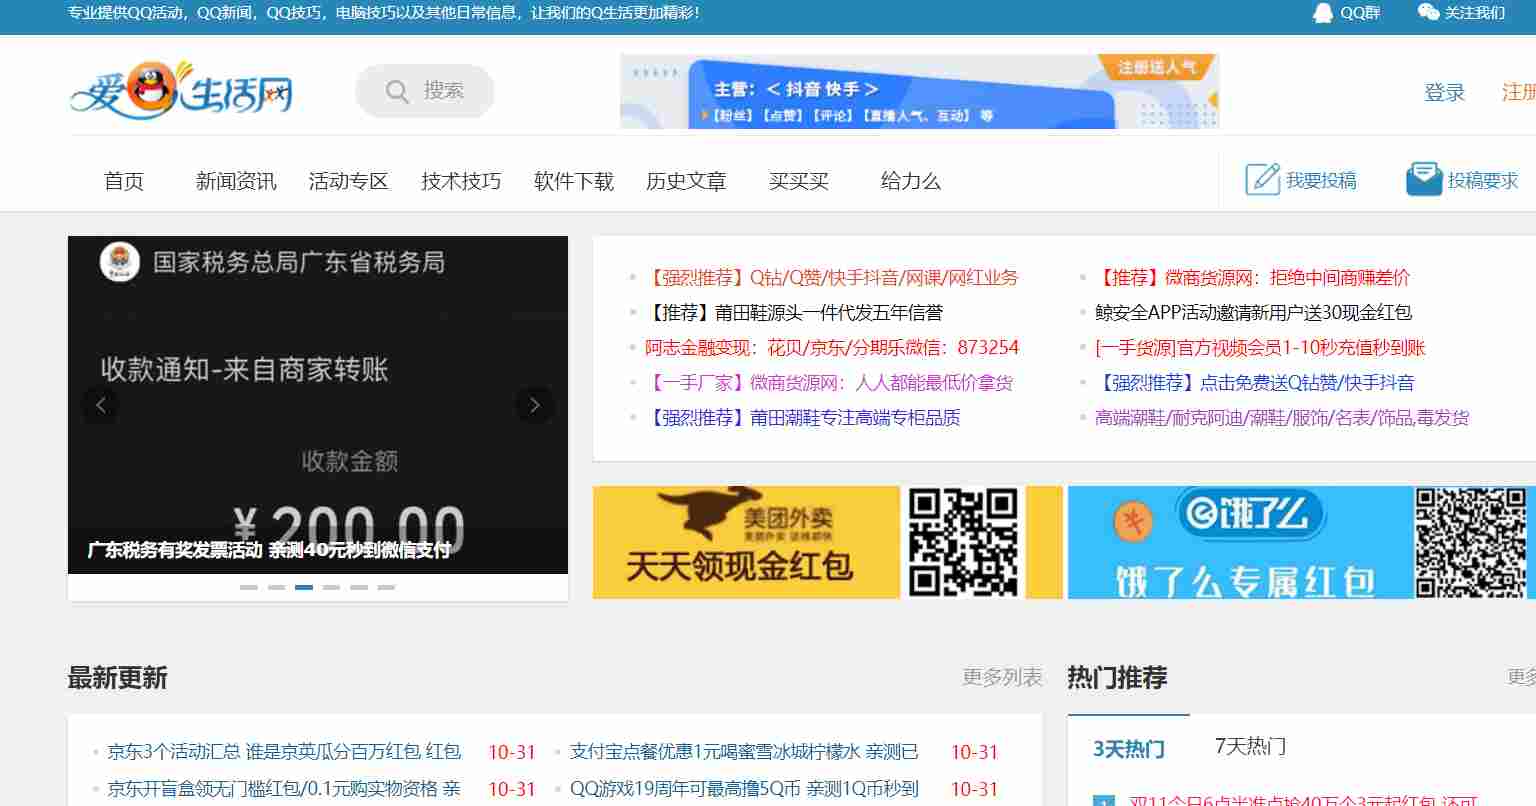This screenshot has height=806, width=1536.
Task: Click the 抖音 快手 banner ad
Action: (x=919, y=91)
